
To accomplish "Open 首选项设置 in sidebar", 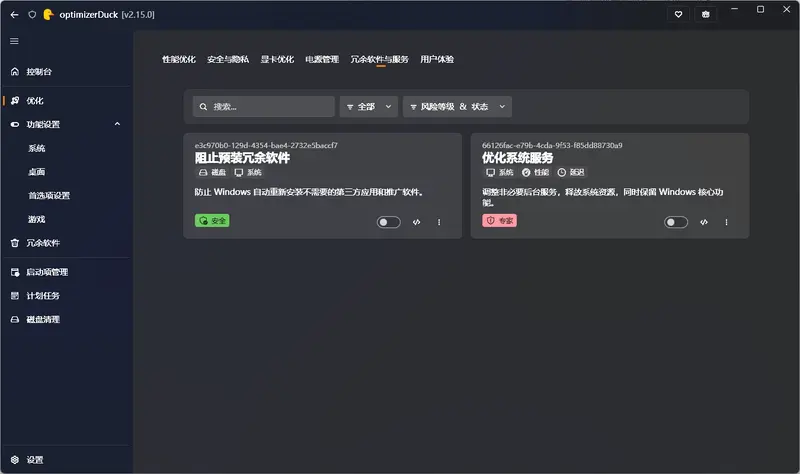I will click(49, 195).
